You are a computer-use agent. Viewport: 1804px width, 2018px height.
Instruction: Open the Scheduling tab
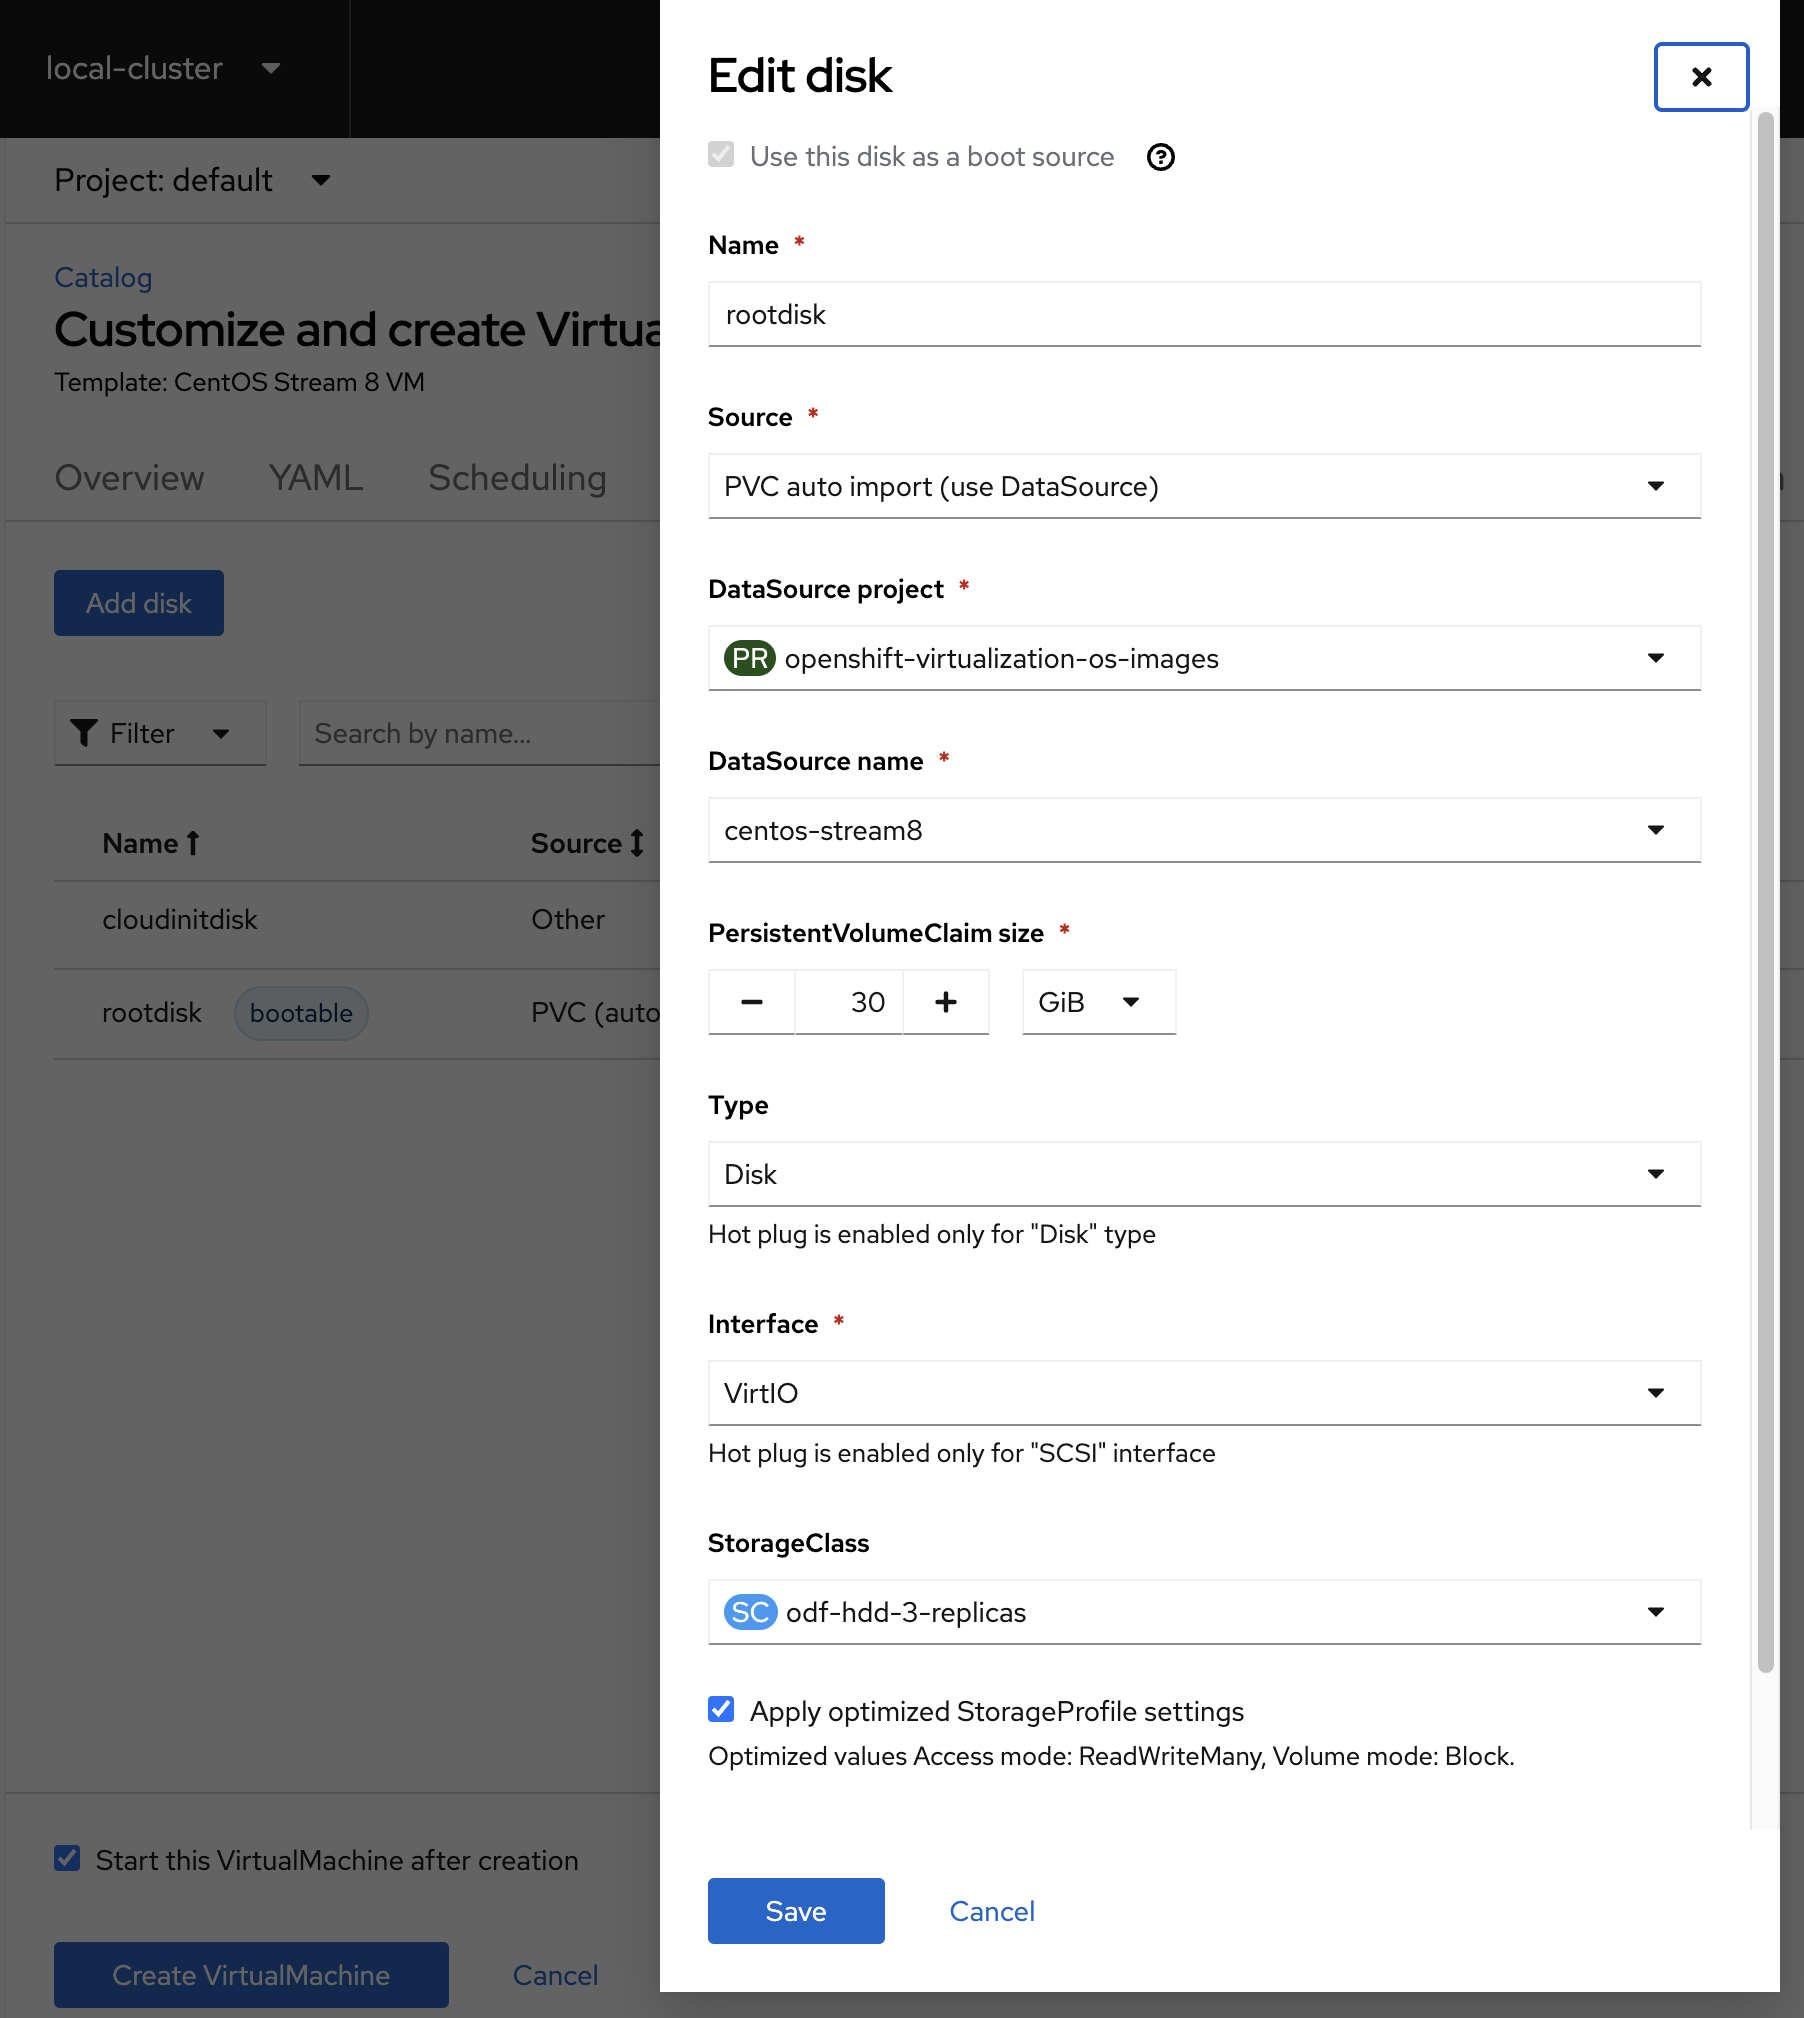(517, 478)
